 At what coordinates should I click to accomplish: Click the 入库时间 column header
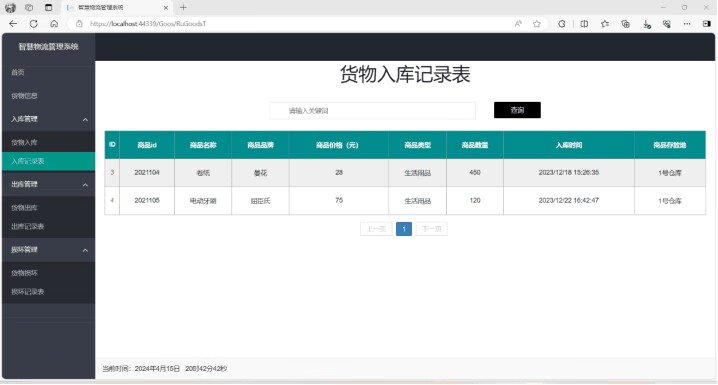click(x=568, y=145)
